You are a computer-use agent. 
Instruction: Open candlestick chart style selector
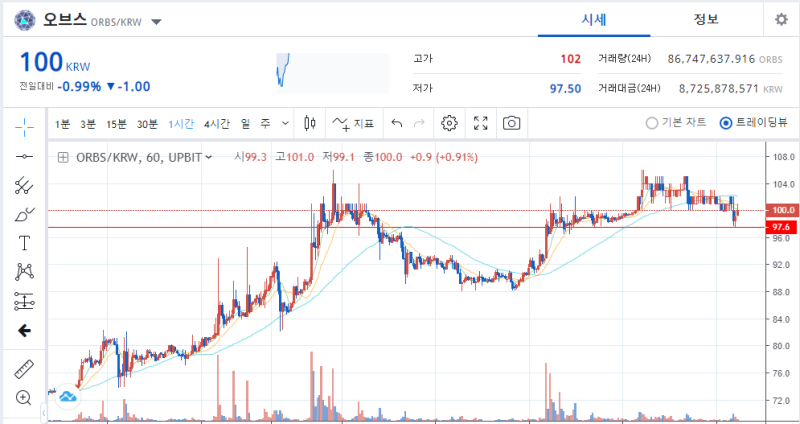click(x=310, y=123)
